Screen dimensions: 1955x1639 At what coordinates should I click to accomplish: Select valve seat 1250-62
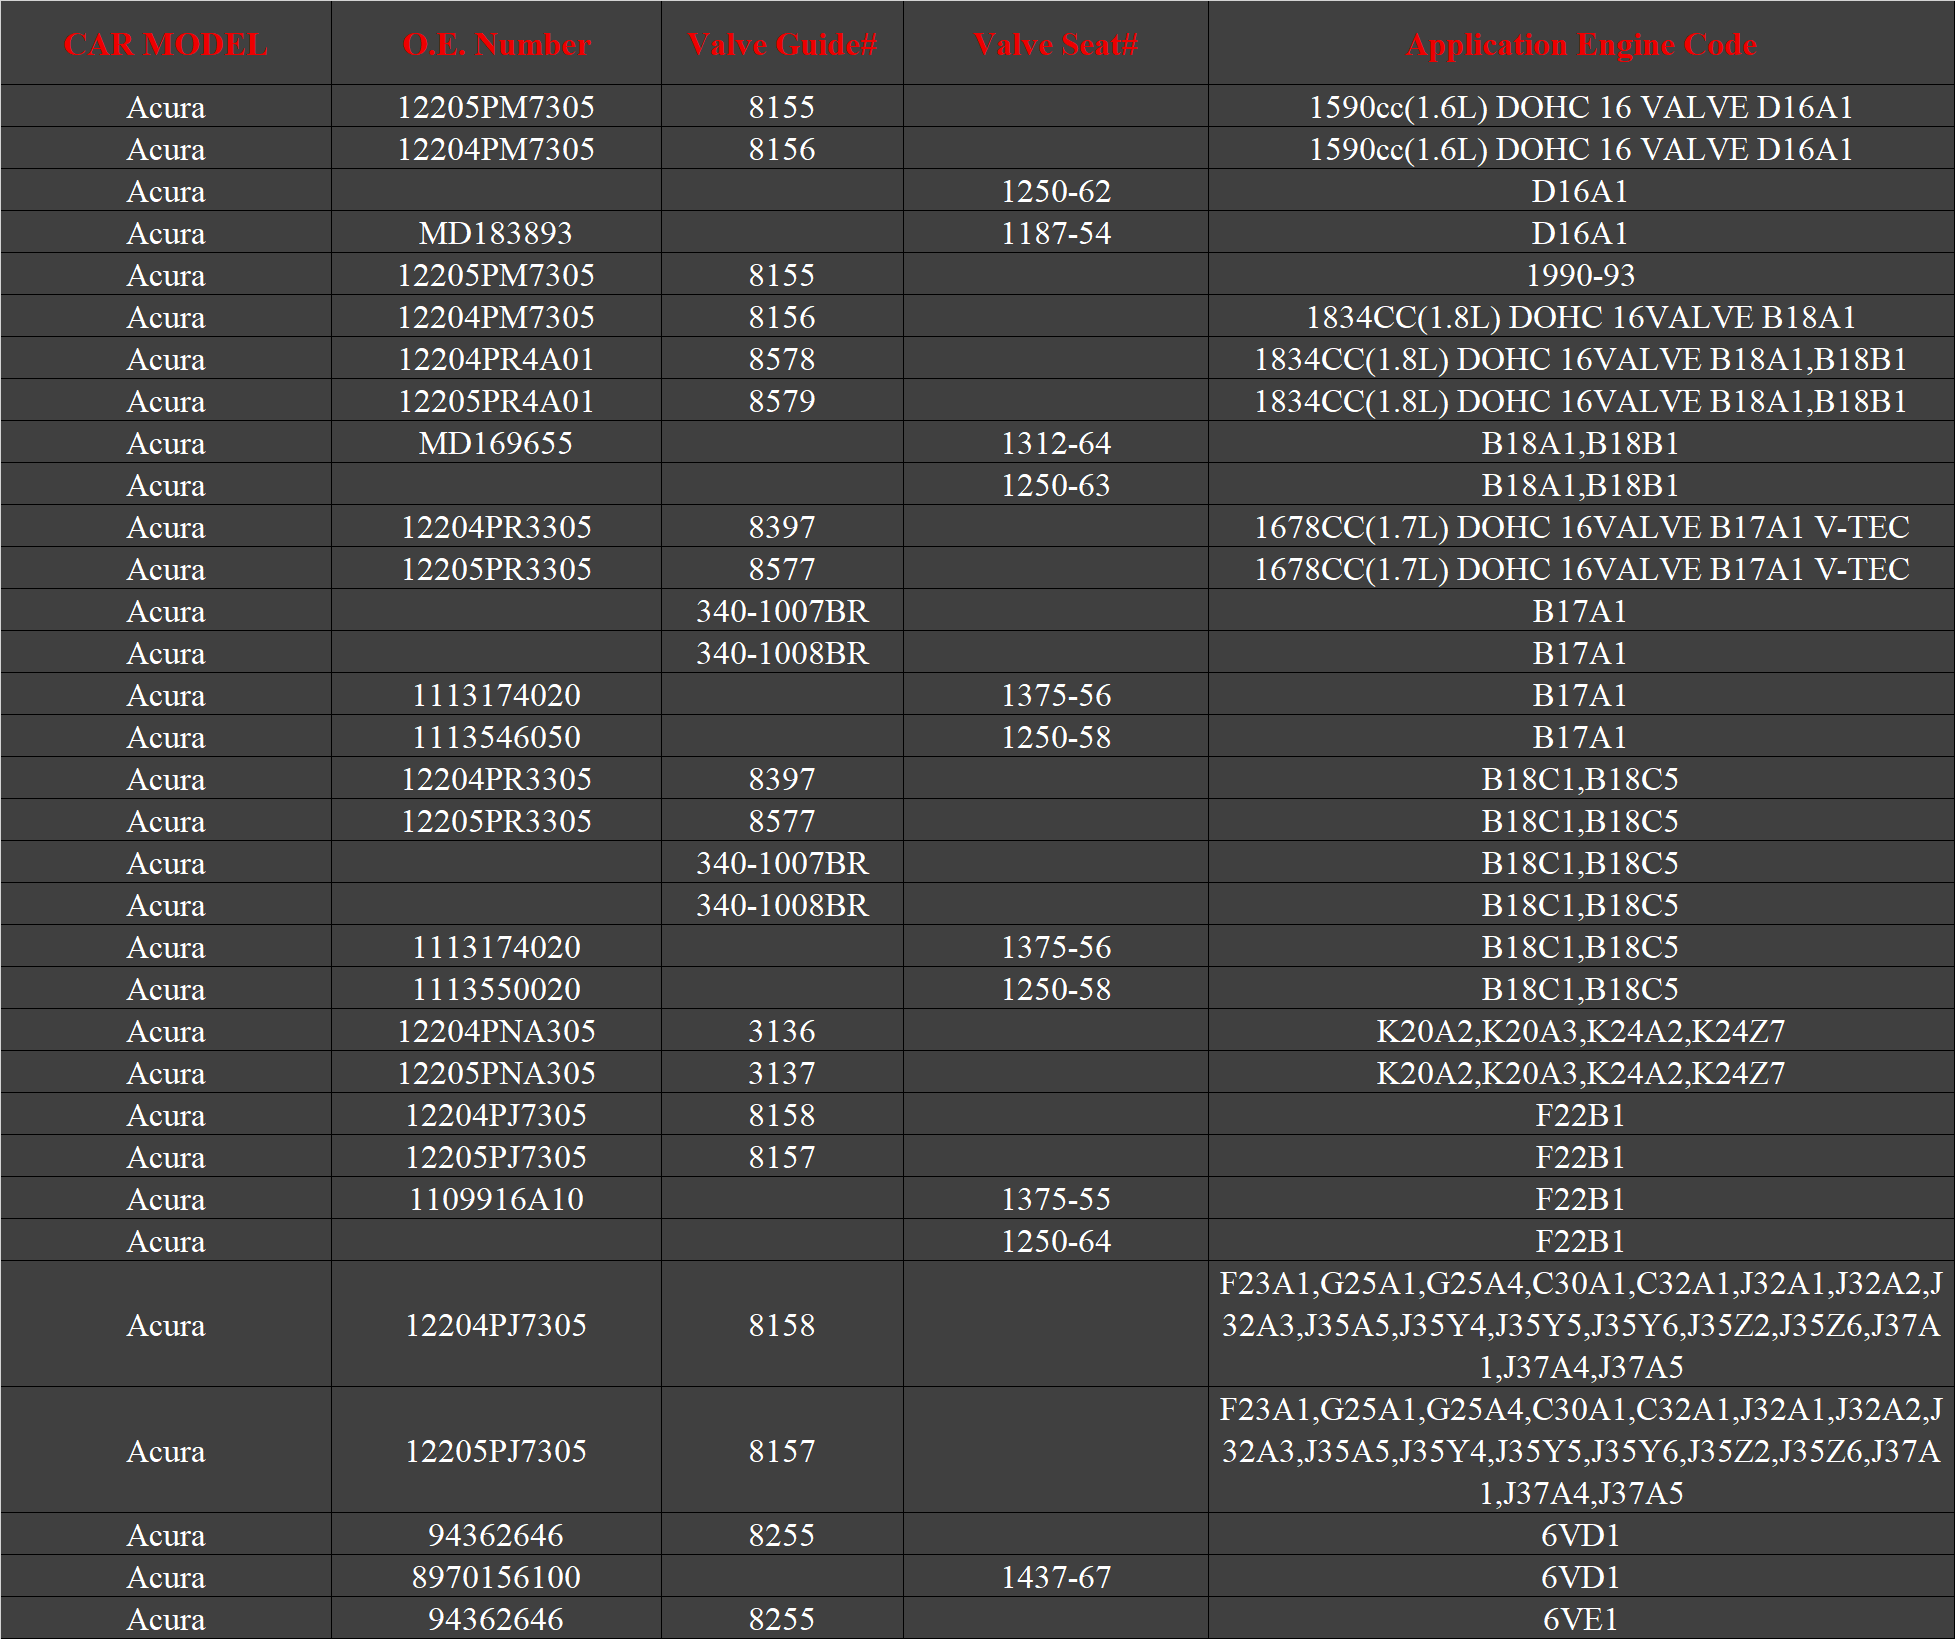click(x=1056, y=191)
